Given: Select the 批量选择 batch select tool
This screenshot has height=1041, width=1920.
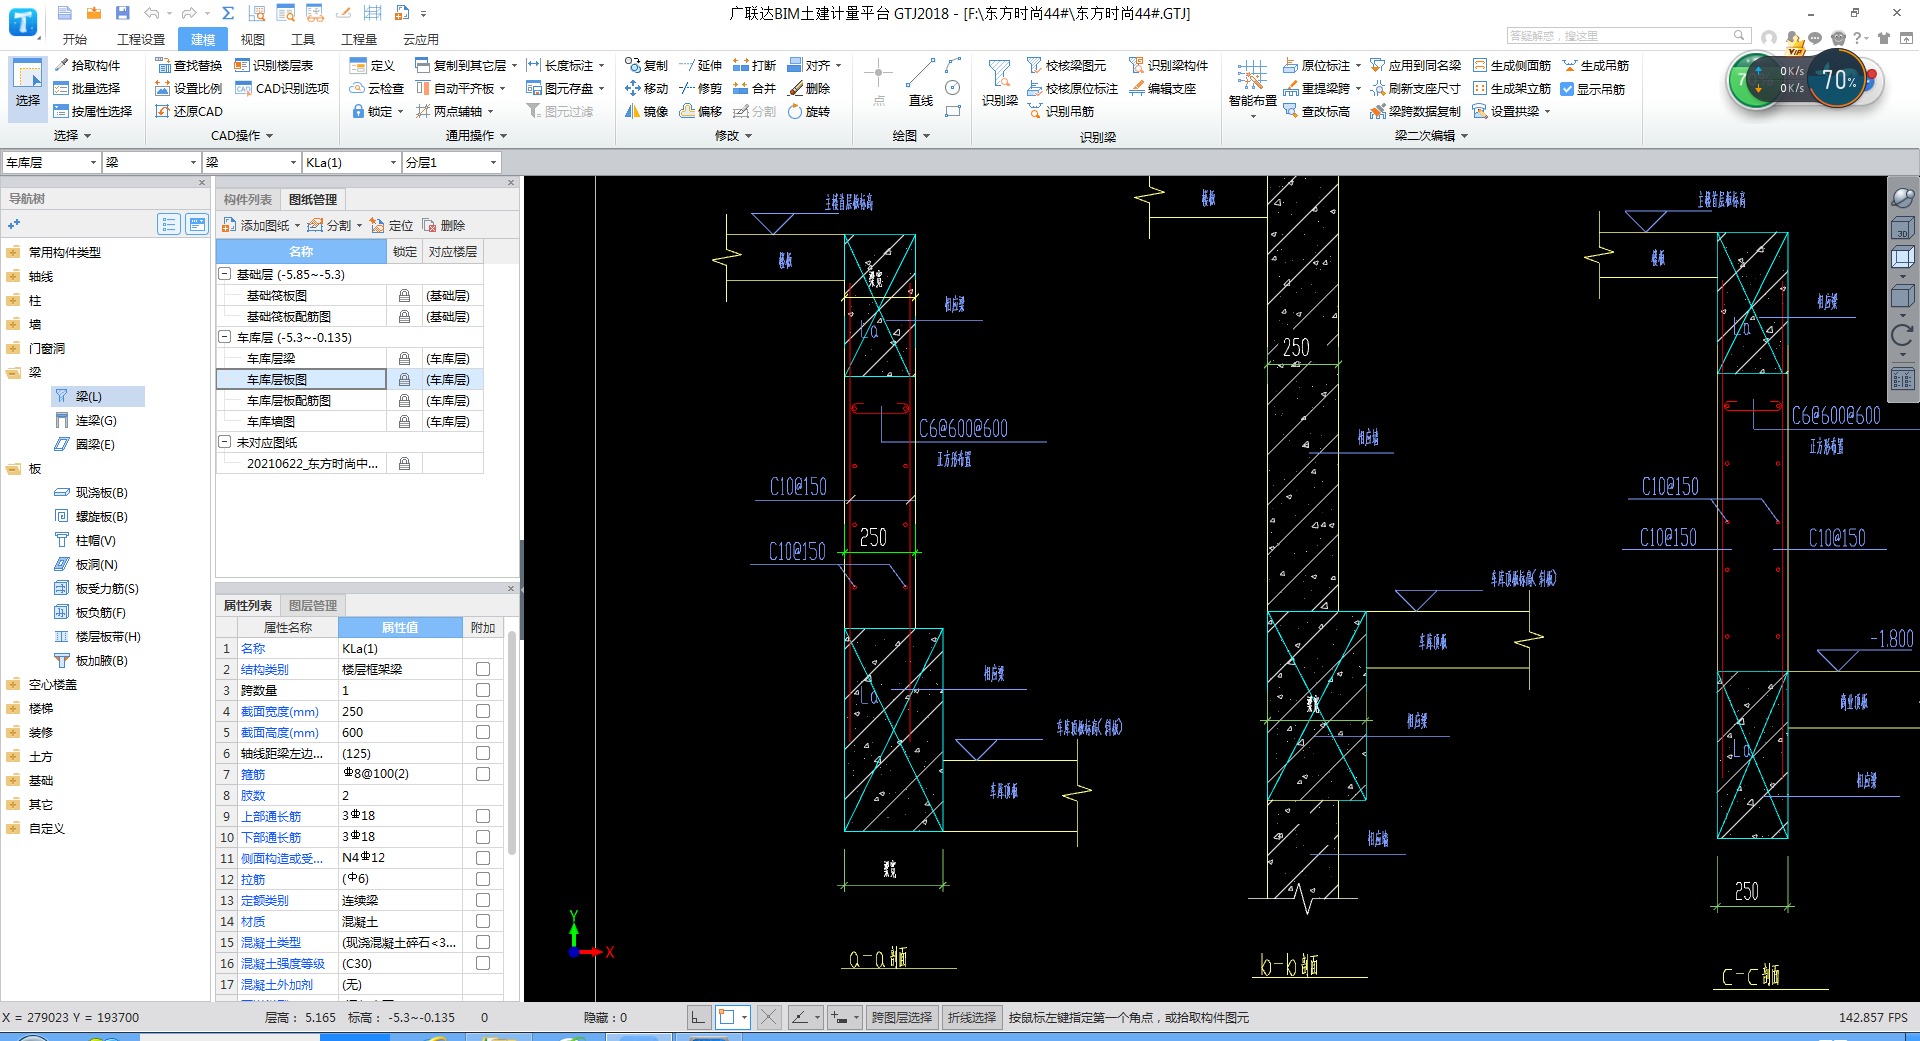Looking at the screenshot, I should pyautogui.click(x=87, y=88).
